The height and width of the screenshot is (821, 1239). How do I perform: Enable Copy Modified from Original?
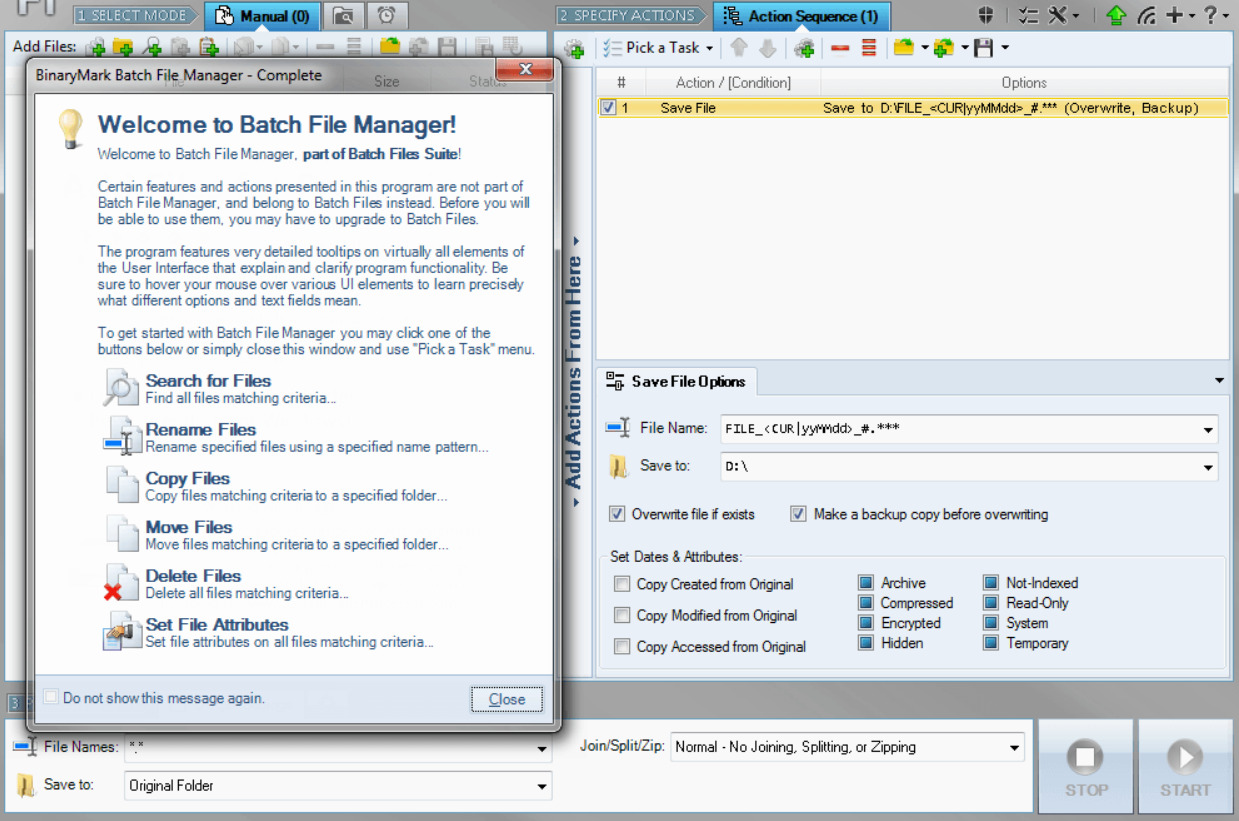click(x=622, y=615)
